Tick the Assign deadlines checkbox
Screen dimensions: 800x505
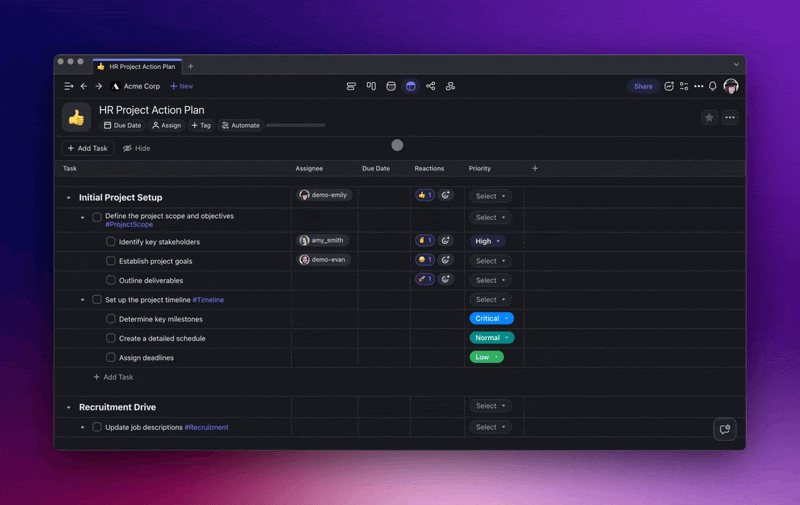pos(111,357)
